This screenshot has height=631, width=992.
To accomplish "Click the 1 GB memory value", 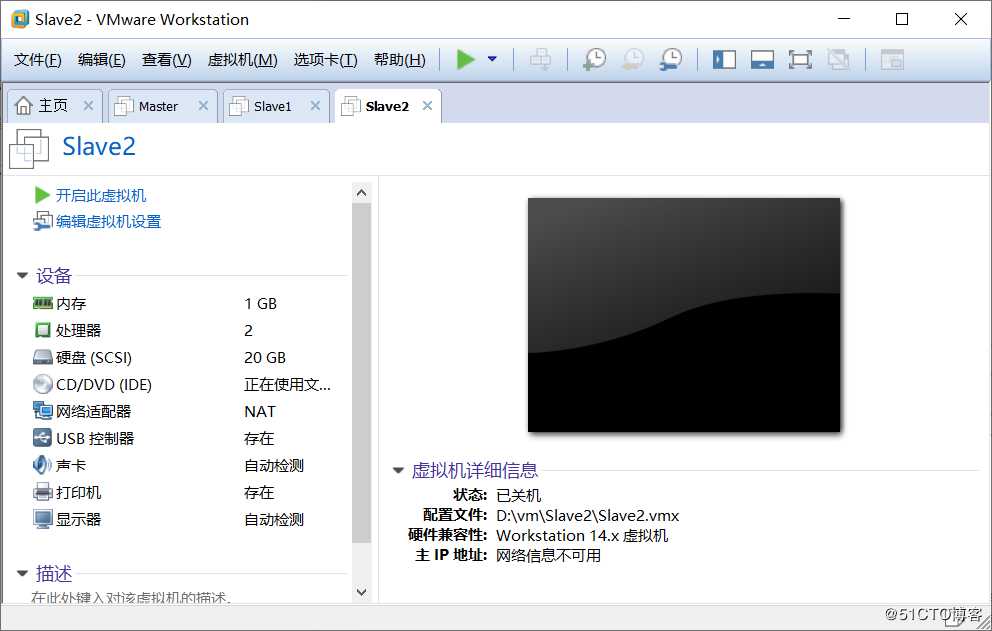I will [261, 304].
